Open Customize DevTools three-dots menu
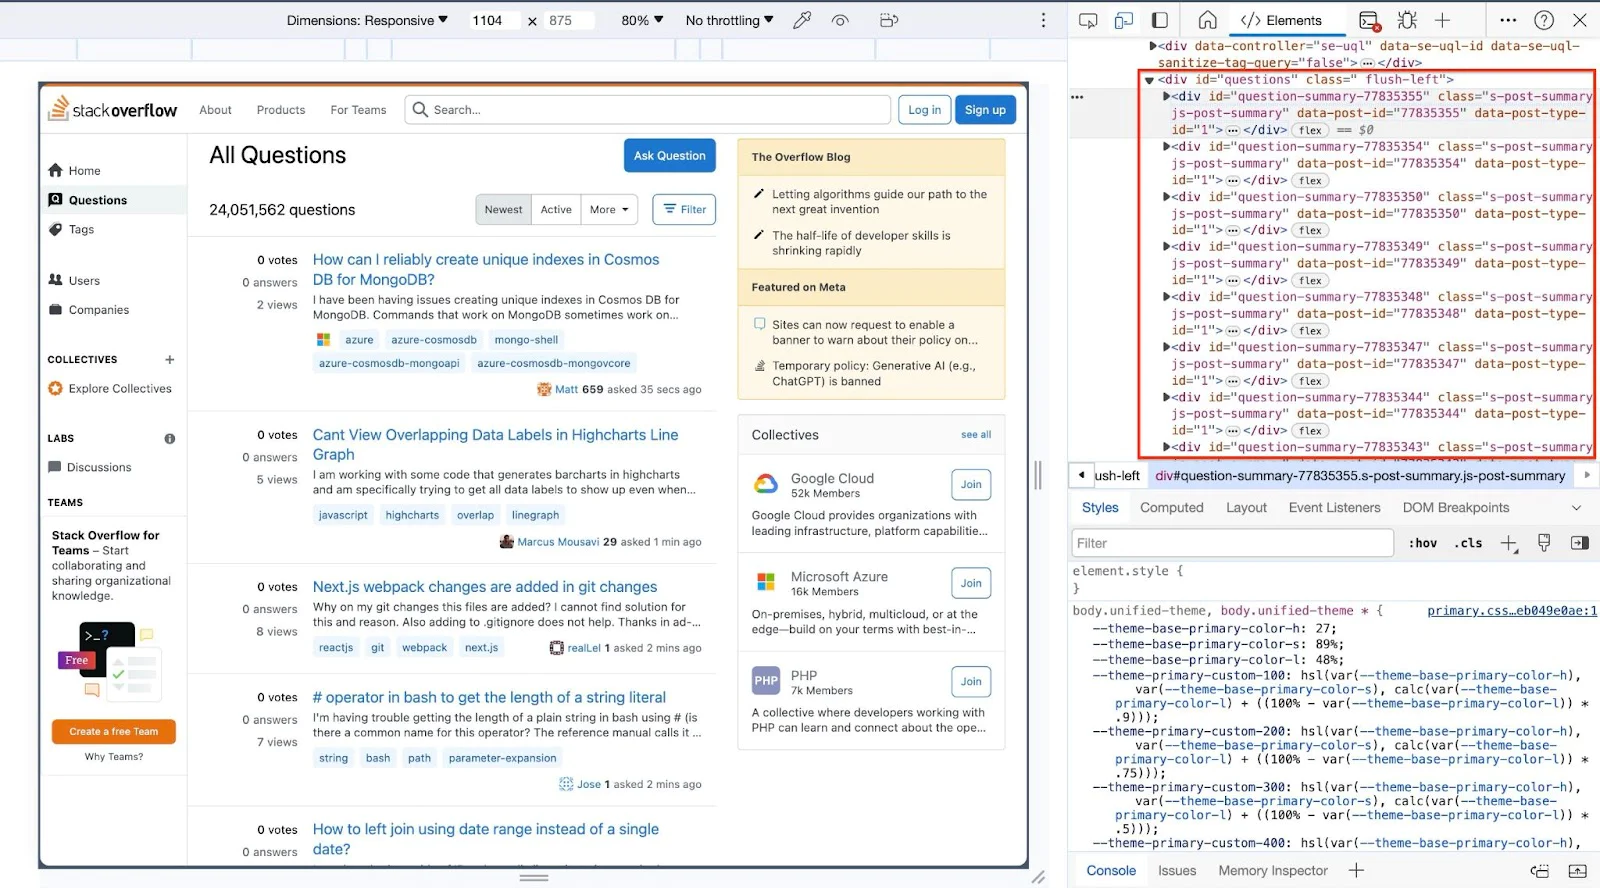The image size is (1600, 888). [1508, 20]
